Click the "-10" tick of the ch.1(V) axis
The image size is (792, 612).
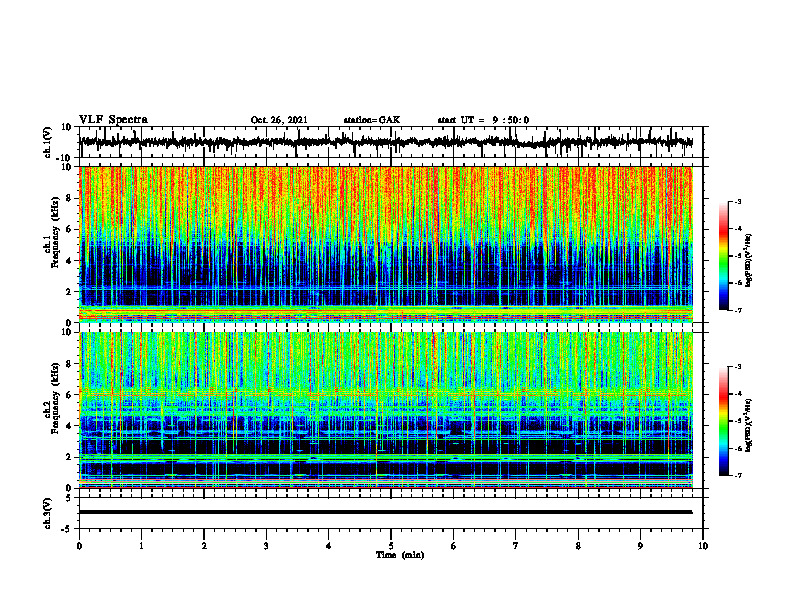pyautogui.click(x=65, y=158)
